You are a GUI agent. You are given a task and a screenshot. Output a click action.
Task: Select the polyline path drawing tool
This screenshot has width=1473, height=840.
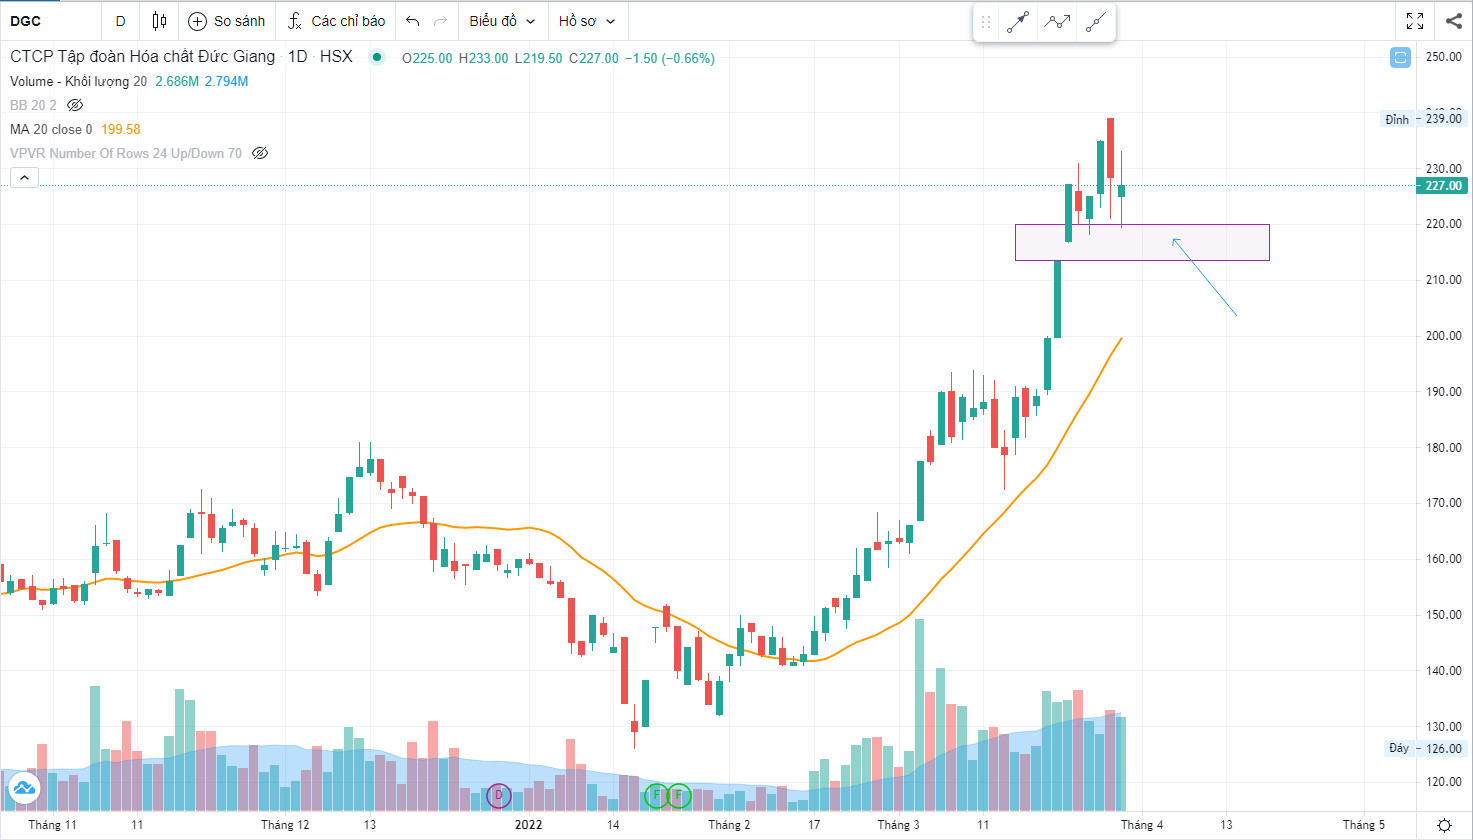coord(1057,22)
